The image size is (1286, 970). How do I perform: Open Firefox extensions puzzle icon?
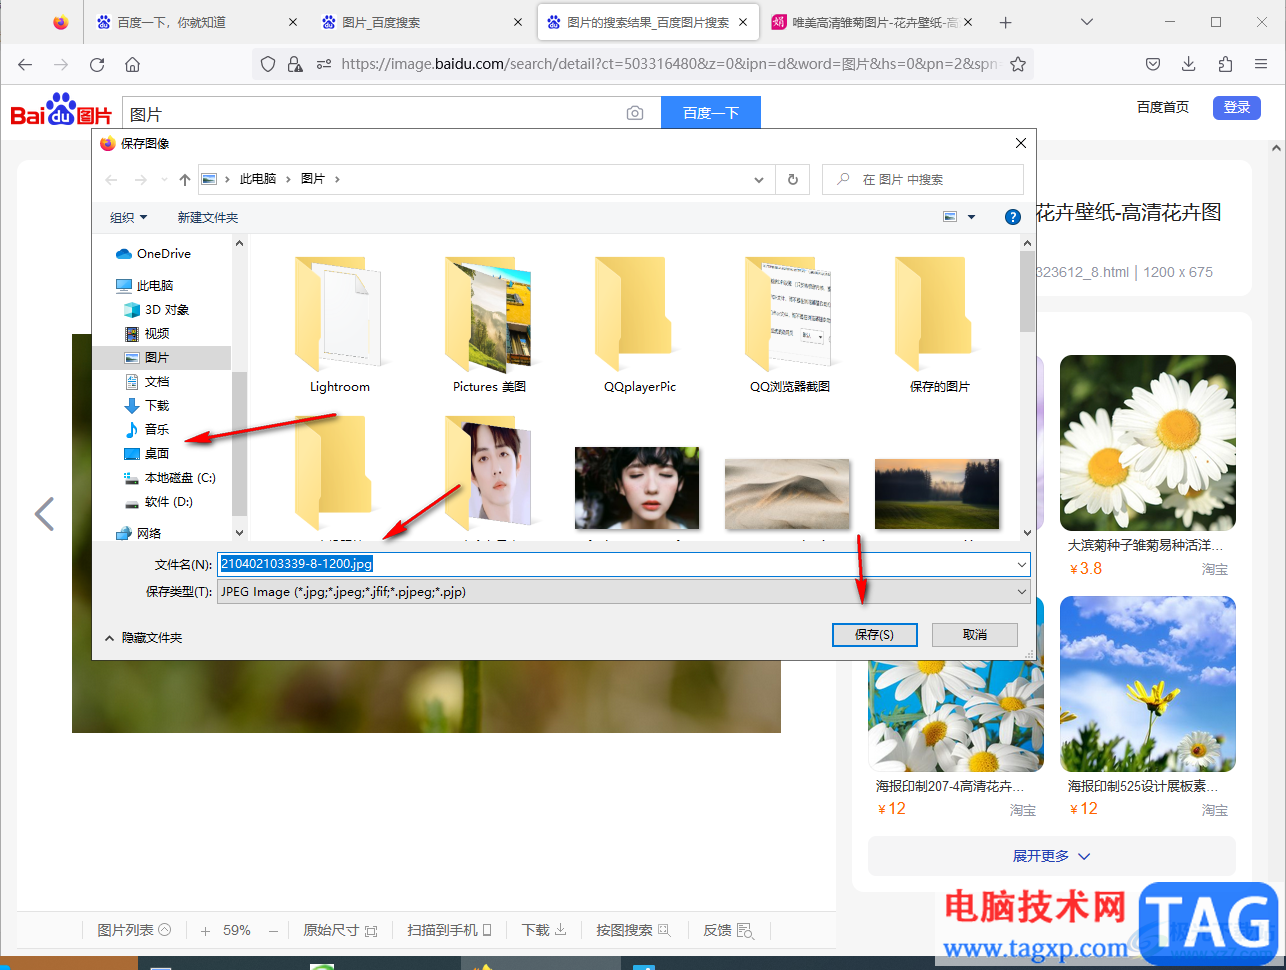pos(1225,64)
